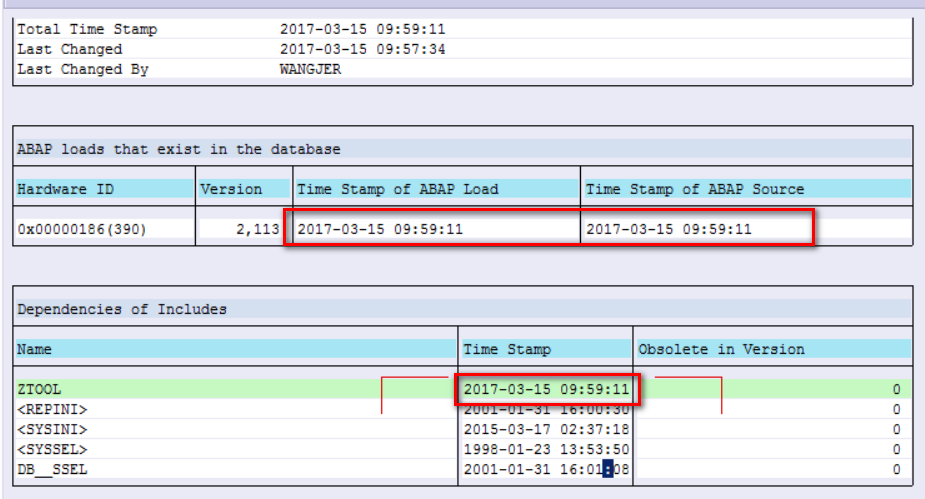Image resolution: width=925 pixels, height=499 pixels.
Task: Select the <SYSSEL> include row
Action: point(463,449)
